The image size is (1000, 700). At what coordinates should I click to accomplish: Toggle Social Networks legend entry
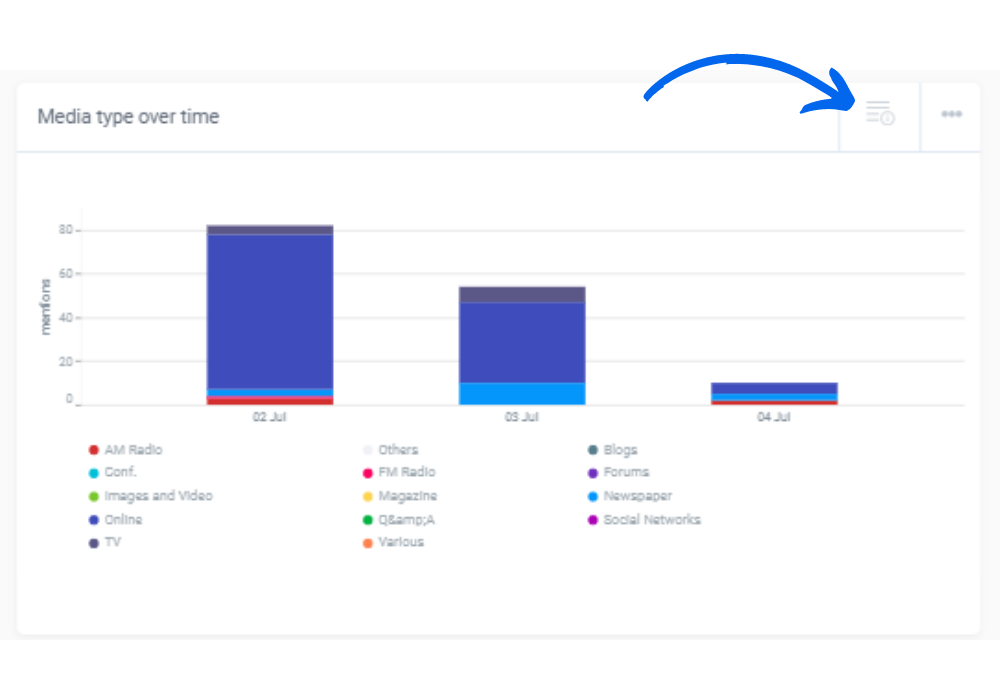(644, 520)
